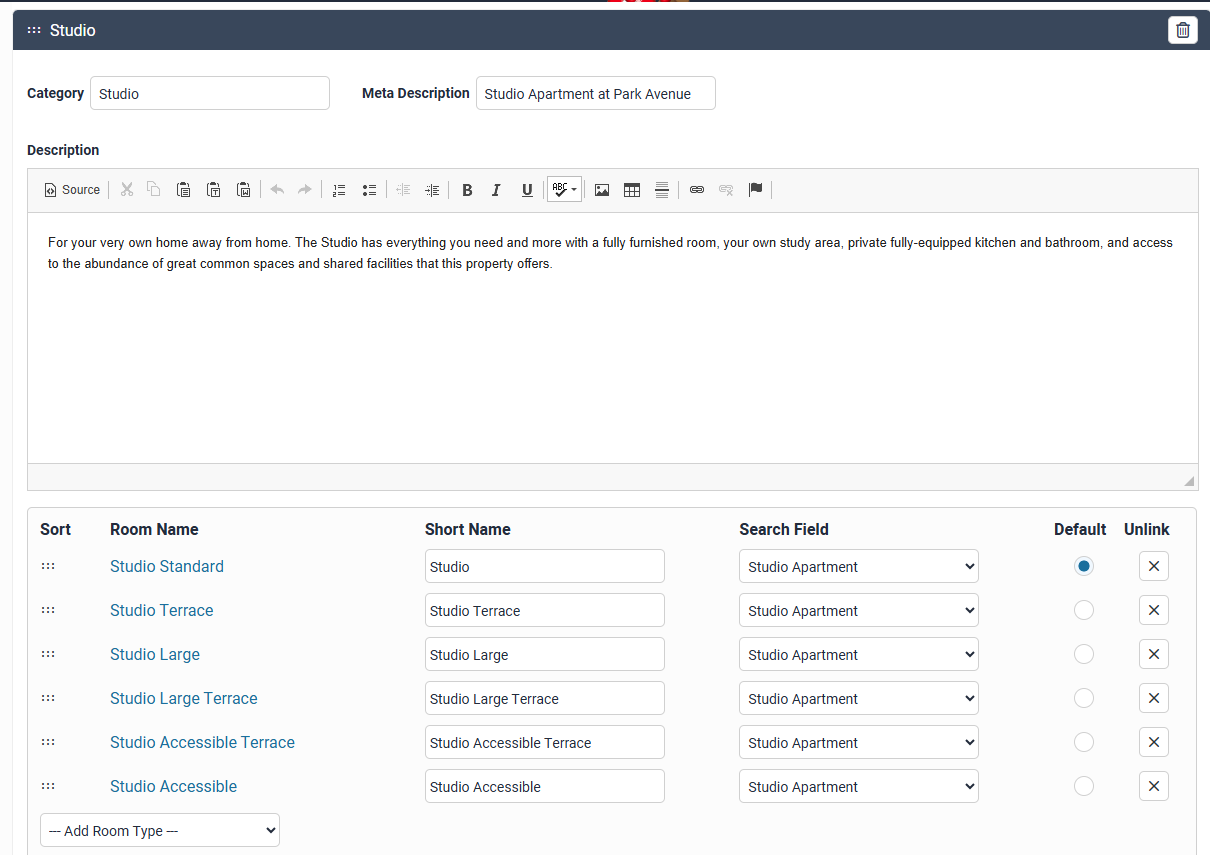Set Studio Terrace as the default room
Image resolution: width=1210 pixels, height=855 pixels.
pyautogui.click(x=1083, y=610)
